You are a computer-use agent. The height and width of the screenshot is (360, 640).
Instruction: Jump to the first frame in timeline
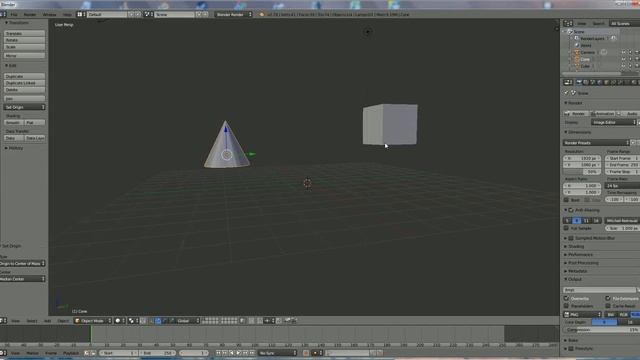pyautogui.click(x=218, y=353)
